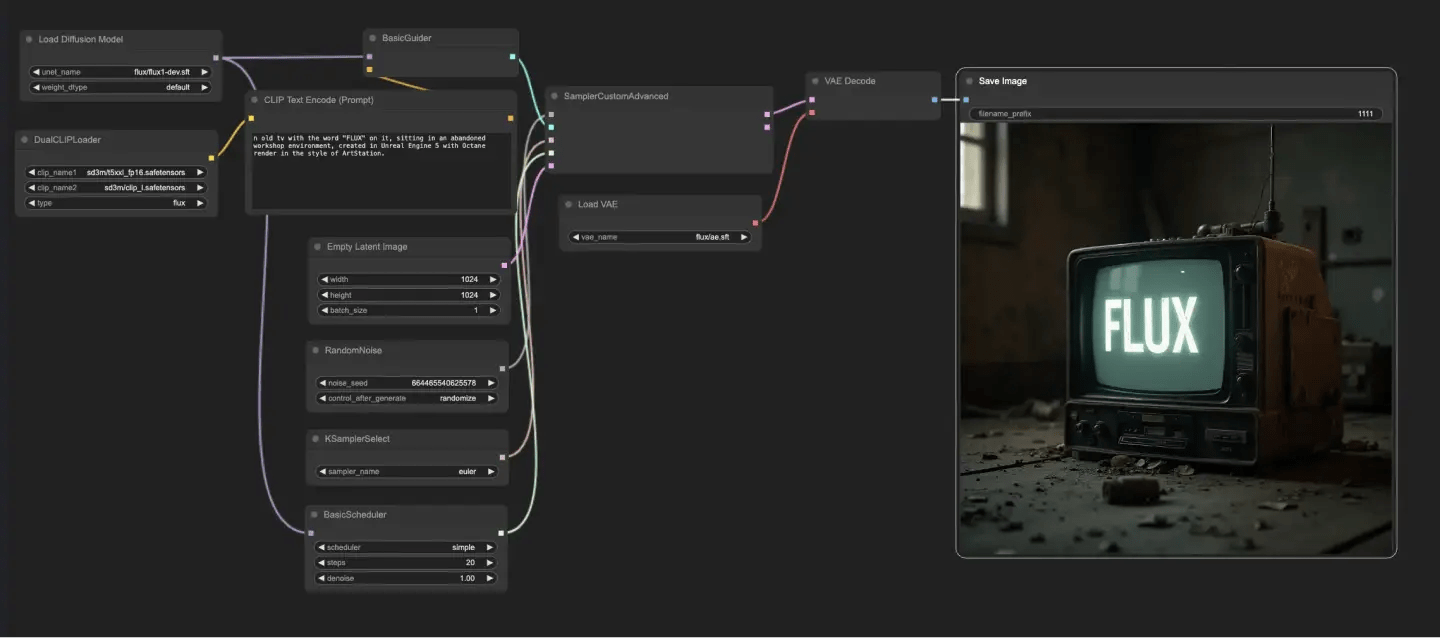The height and width of the screenshot is (638, 1440).
Task: Open the clip_name2 dropdown with clip_l.safetensors
Action: click(115, 187)
